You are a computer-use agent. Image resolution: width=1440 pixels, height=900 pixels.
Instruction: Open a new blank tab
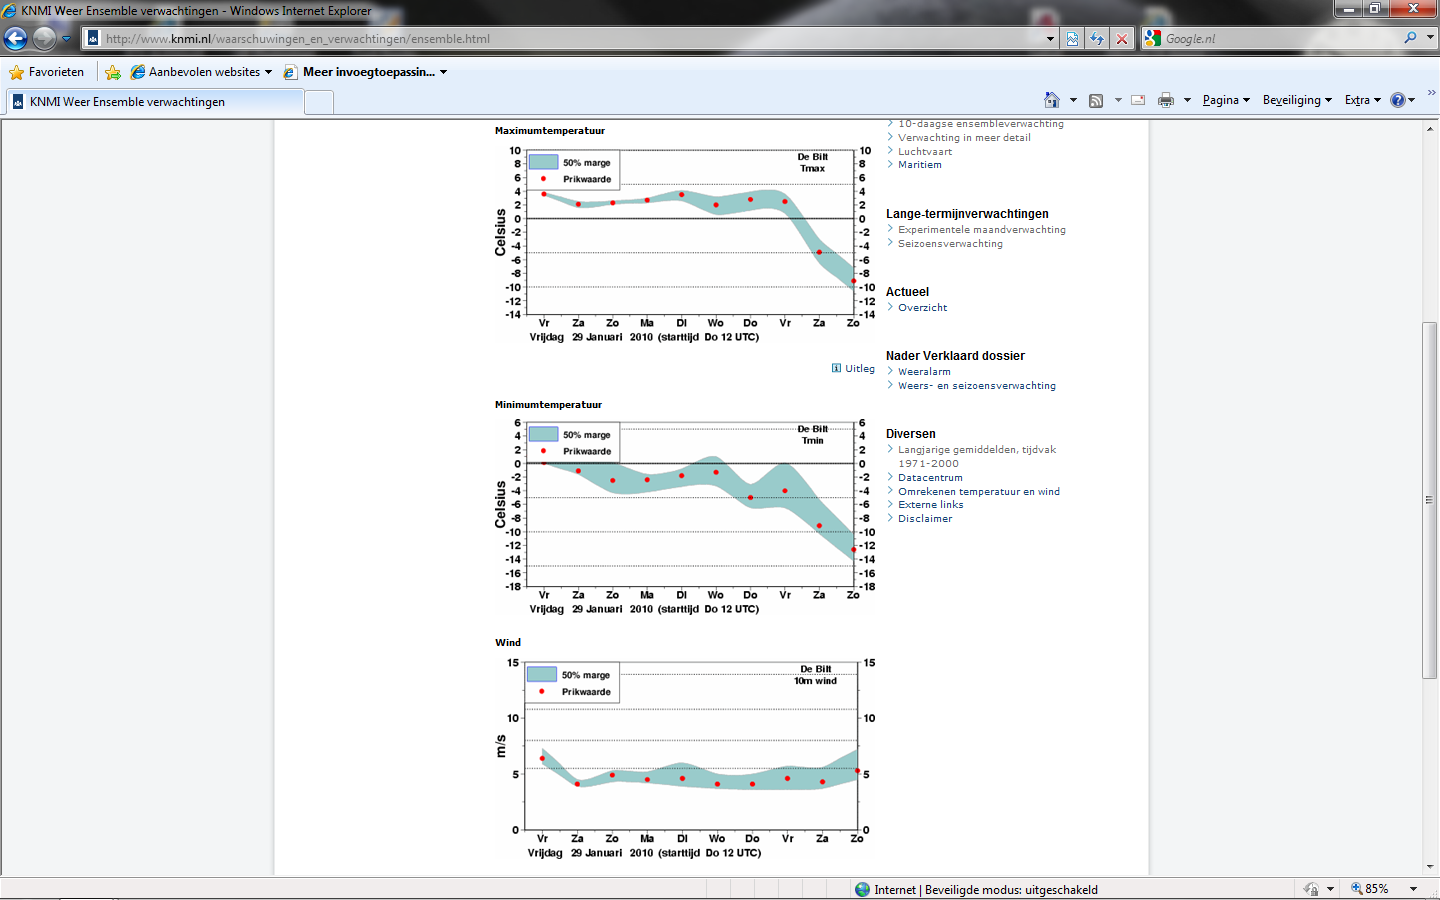point(319,102)
